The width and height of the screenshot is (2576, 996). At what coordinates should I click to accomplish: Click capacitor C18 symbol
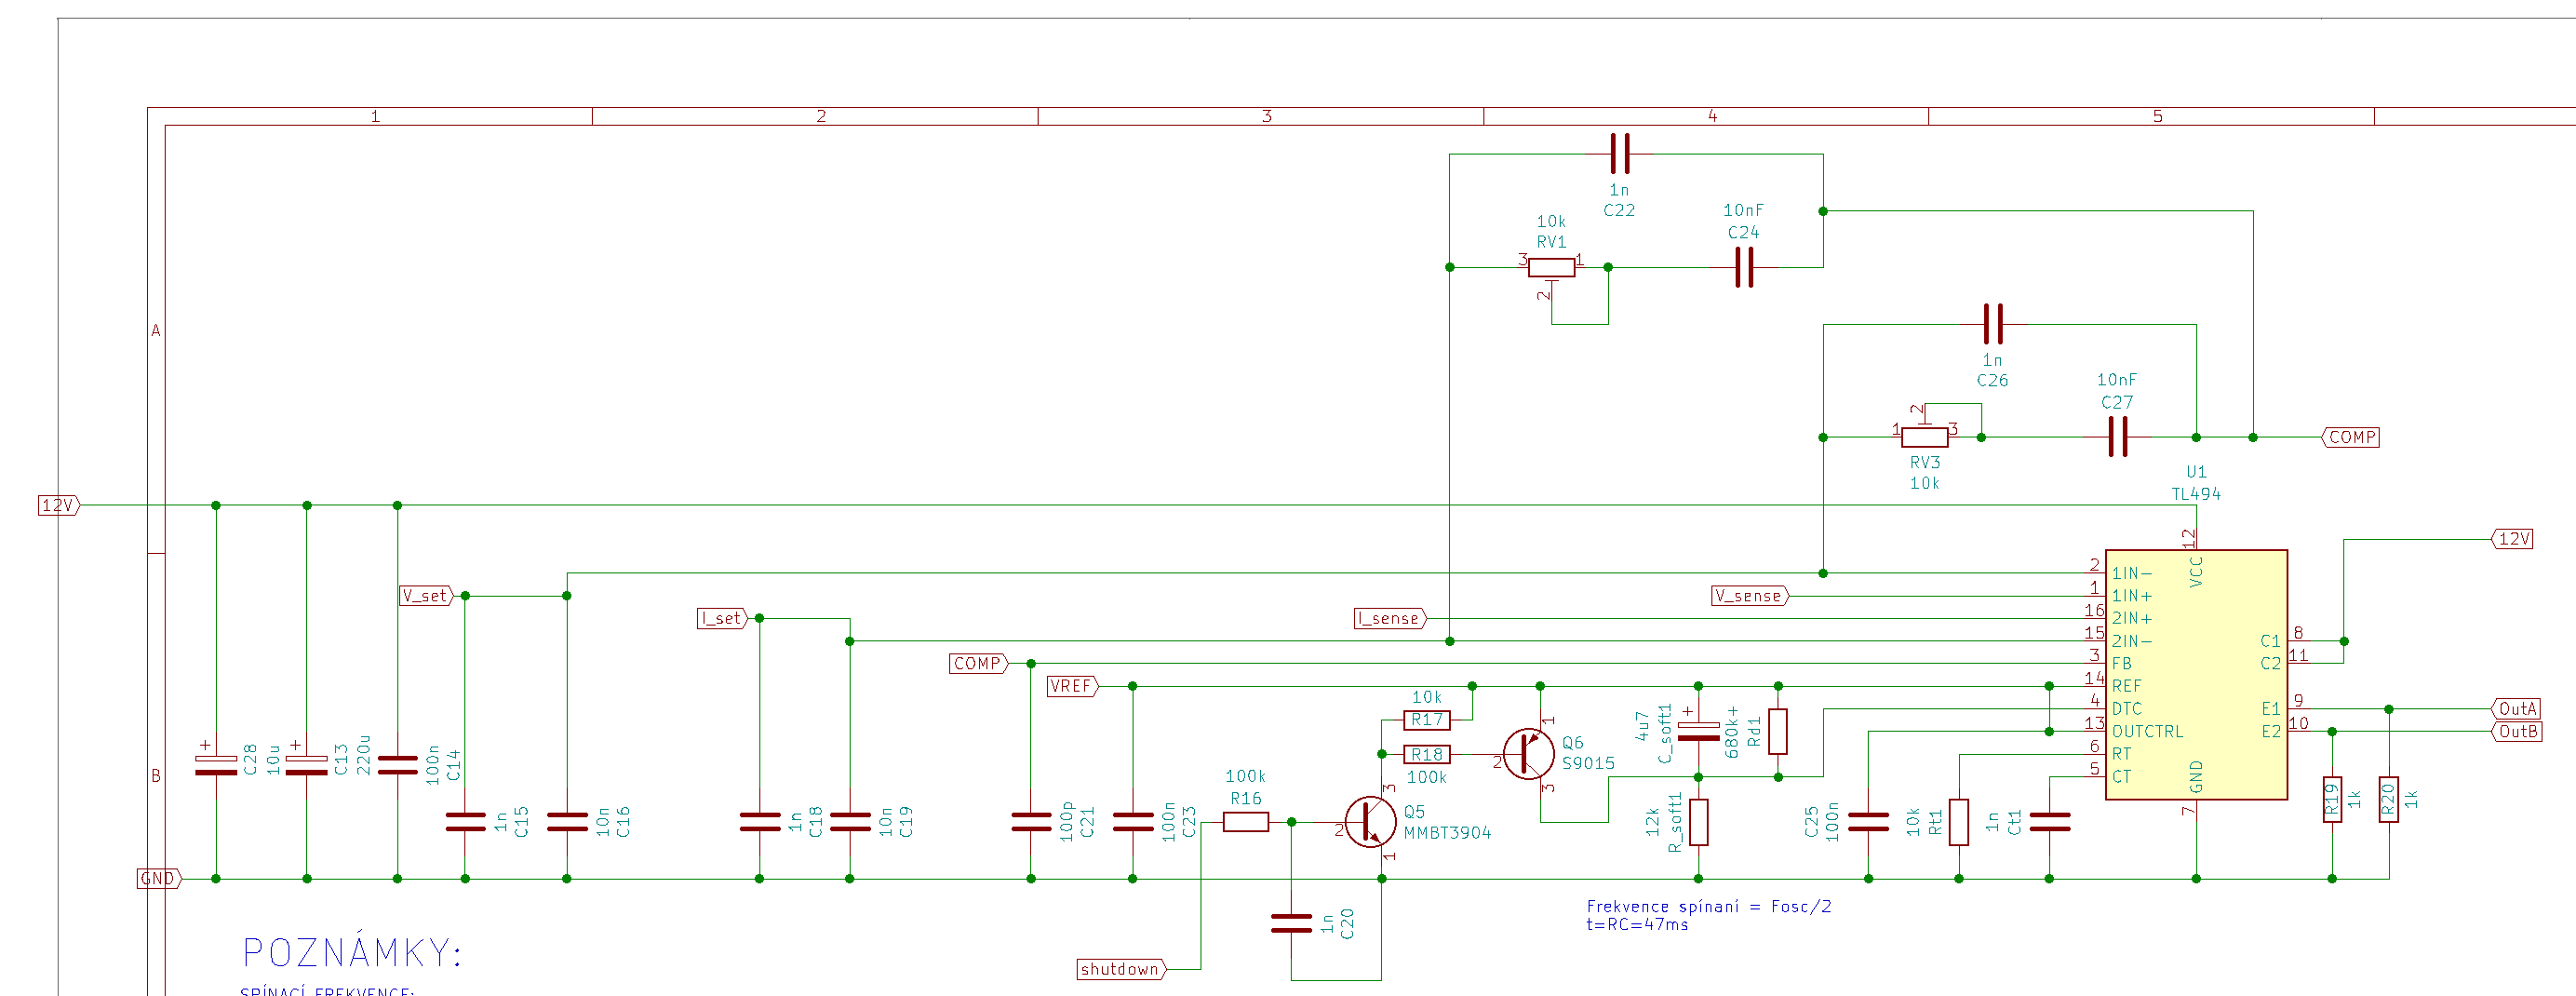click(x=759, y=822)
